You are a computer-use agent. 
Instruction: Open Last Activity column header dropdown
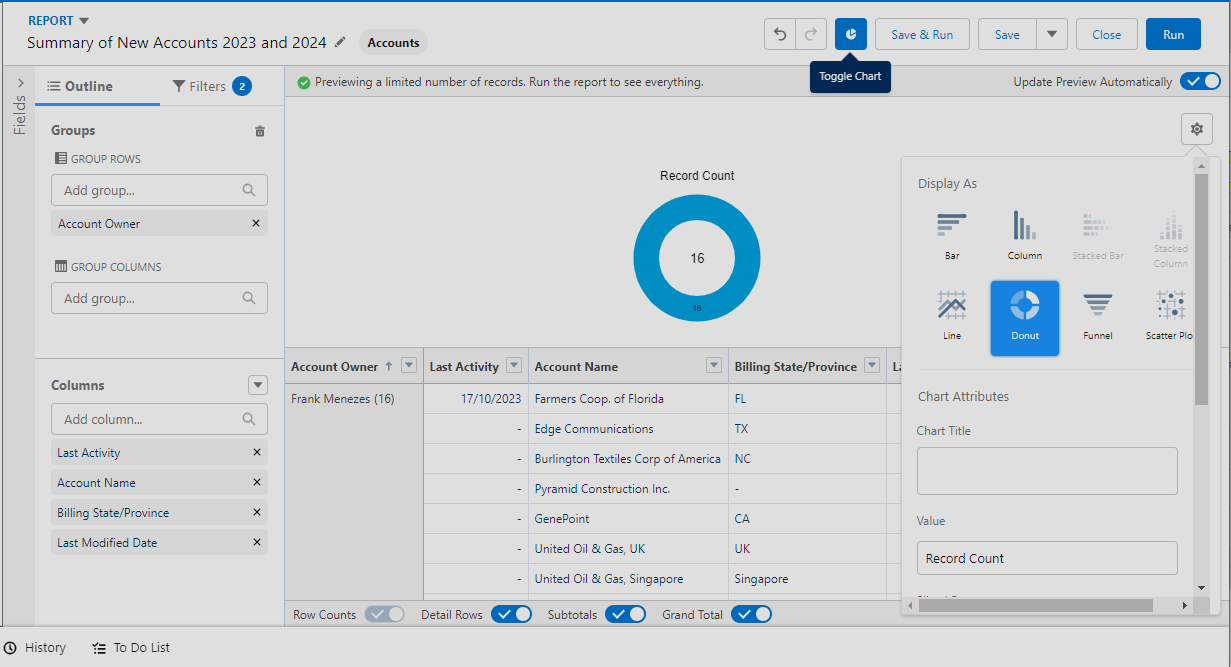pyautogui.click(x=514, y=366)
